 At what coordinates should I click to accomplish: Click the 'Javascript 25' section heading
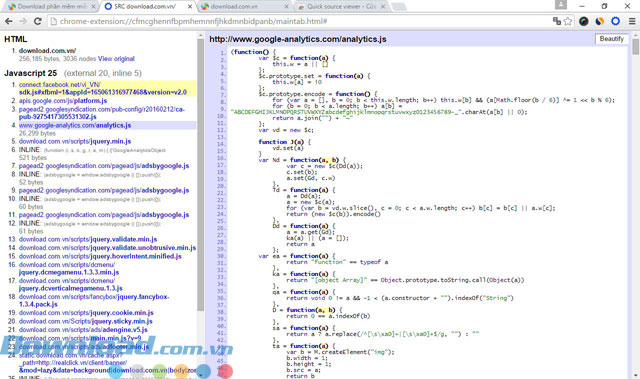31,73
